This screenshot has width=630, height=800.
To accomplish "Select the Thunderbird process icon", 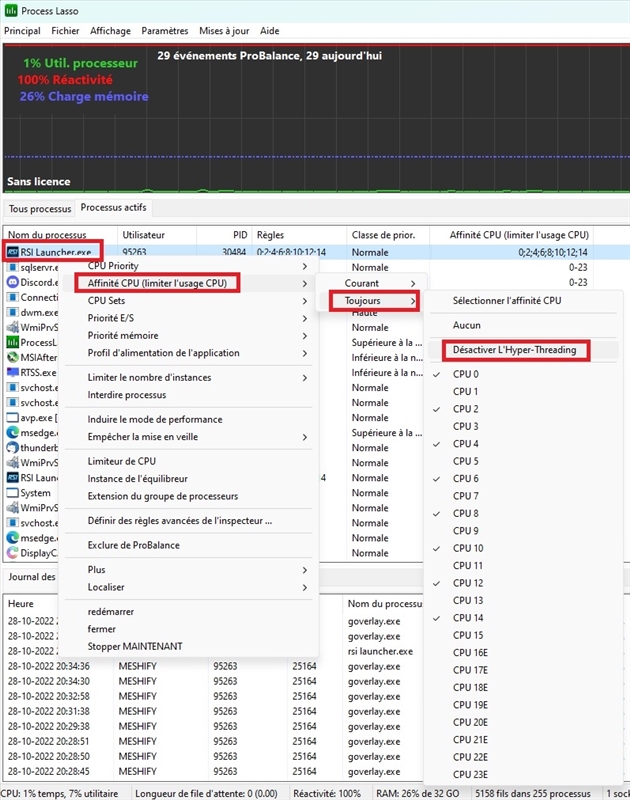I will click(x=13, y=448).
